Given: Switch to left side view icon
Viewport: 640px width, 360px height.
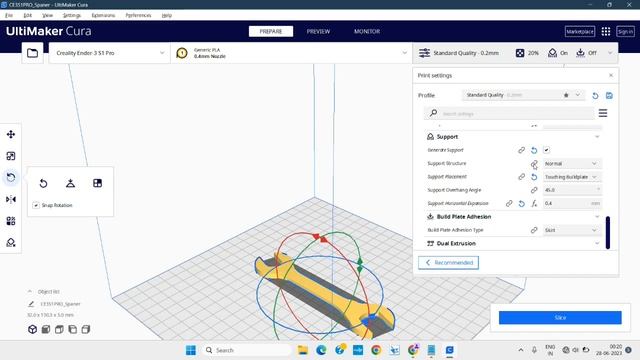Looking at the screenshot, I should [73, 329].
